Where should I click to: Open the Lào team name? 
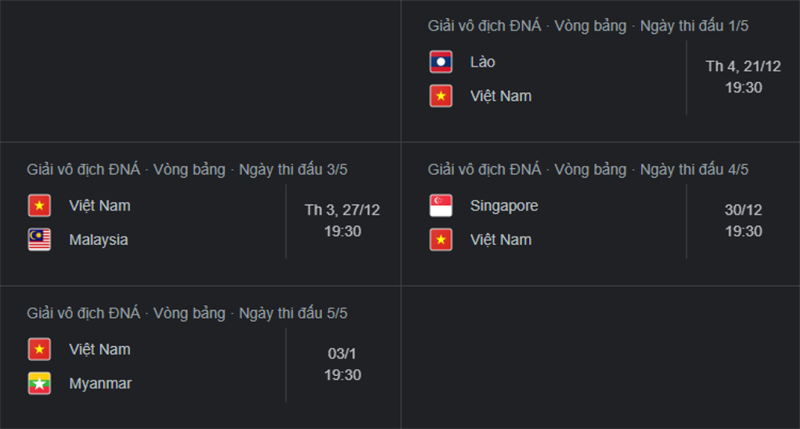483,62
